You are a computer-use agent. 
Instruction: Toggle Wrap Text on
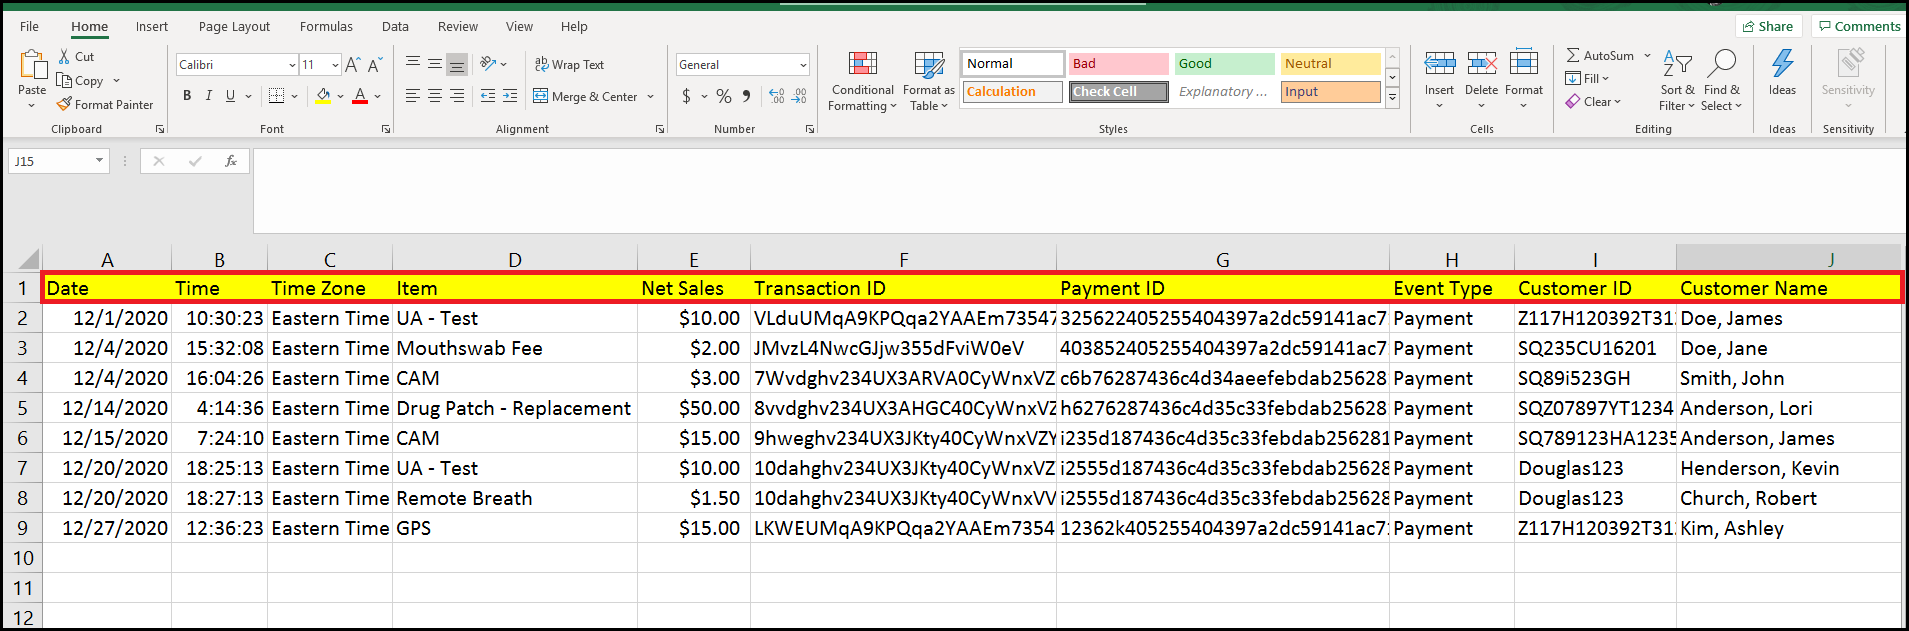coord(569,65)
